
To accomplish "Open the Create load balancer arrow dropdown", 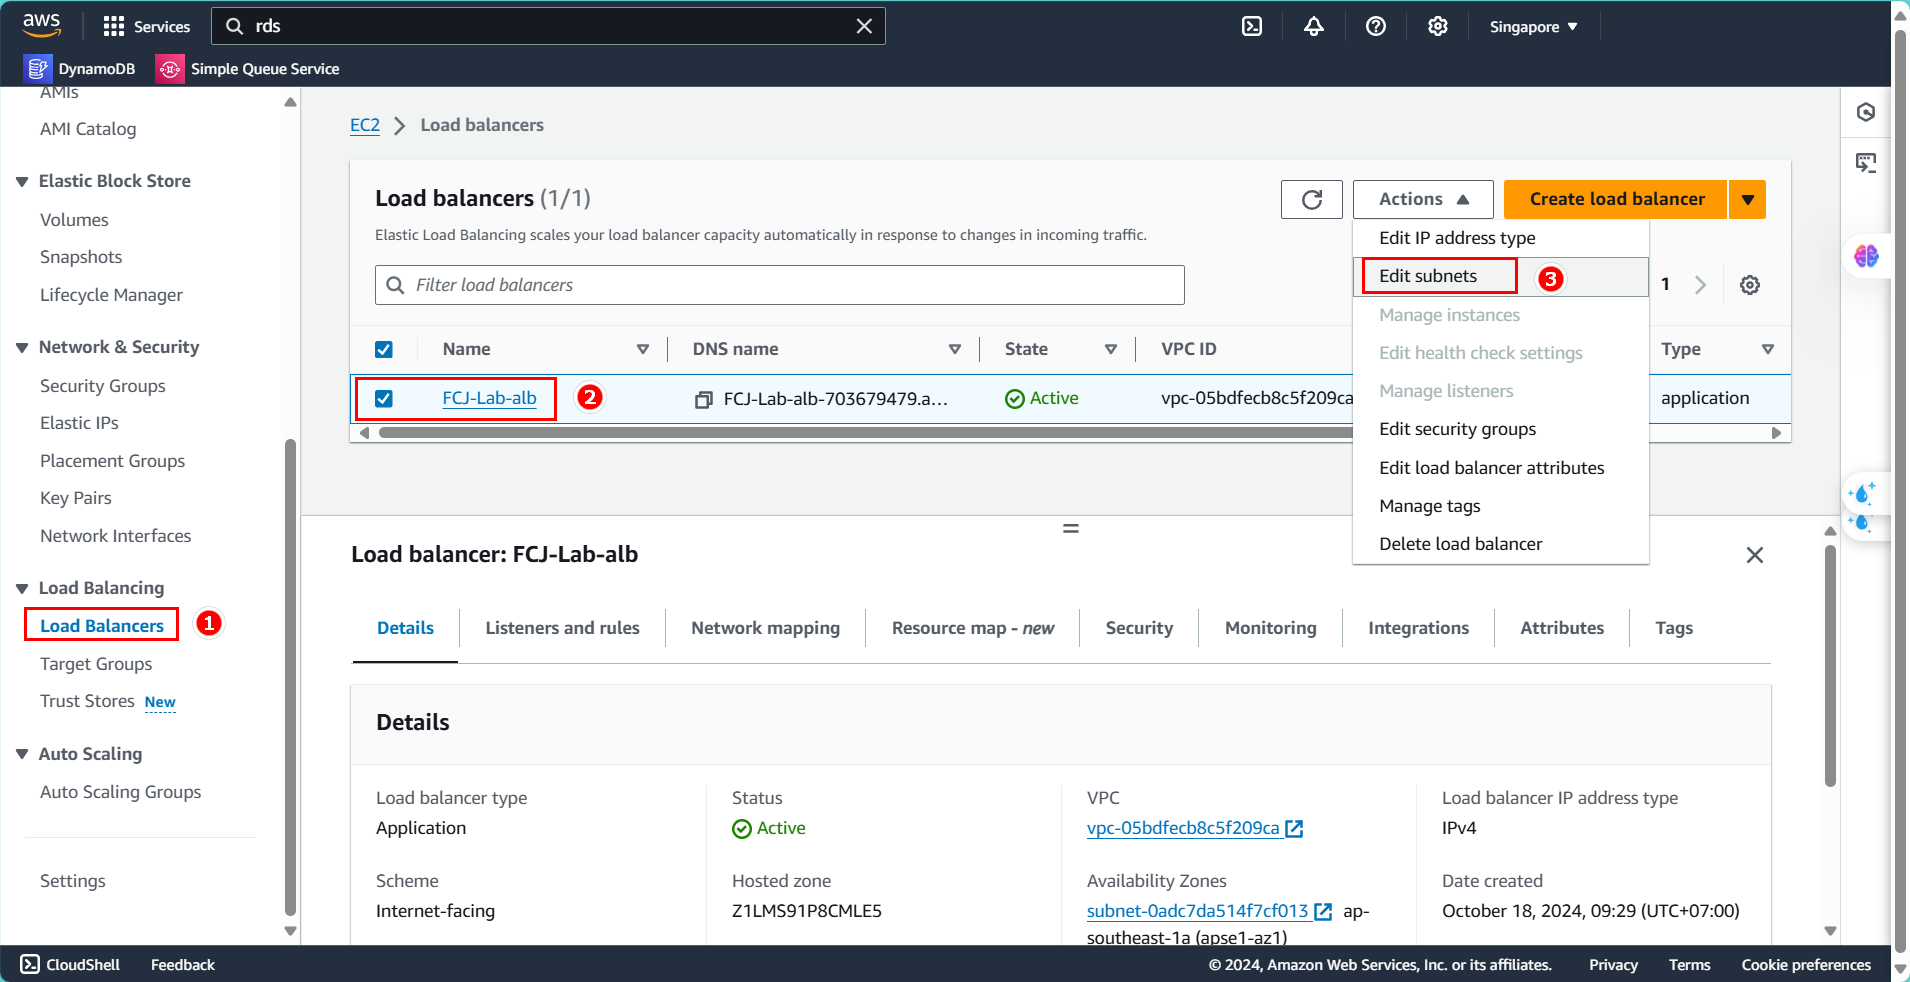I will 1747,199.
